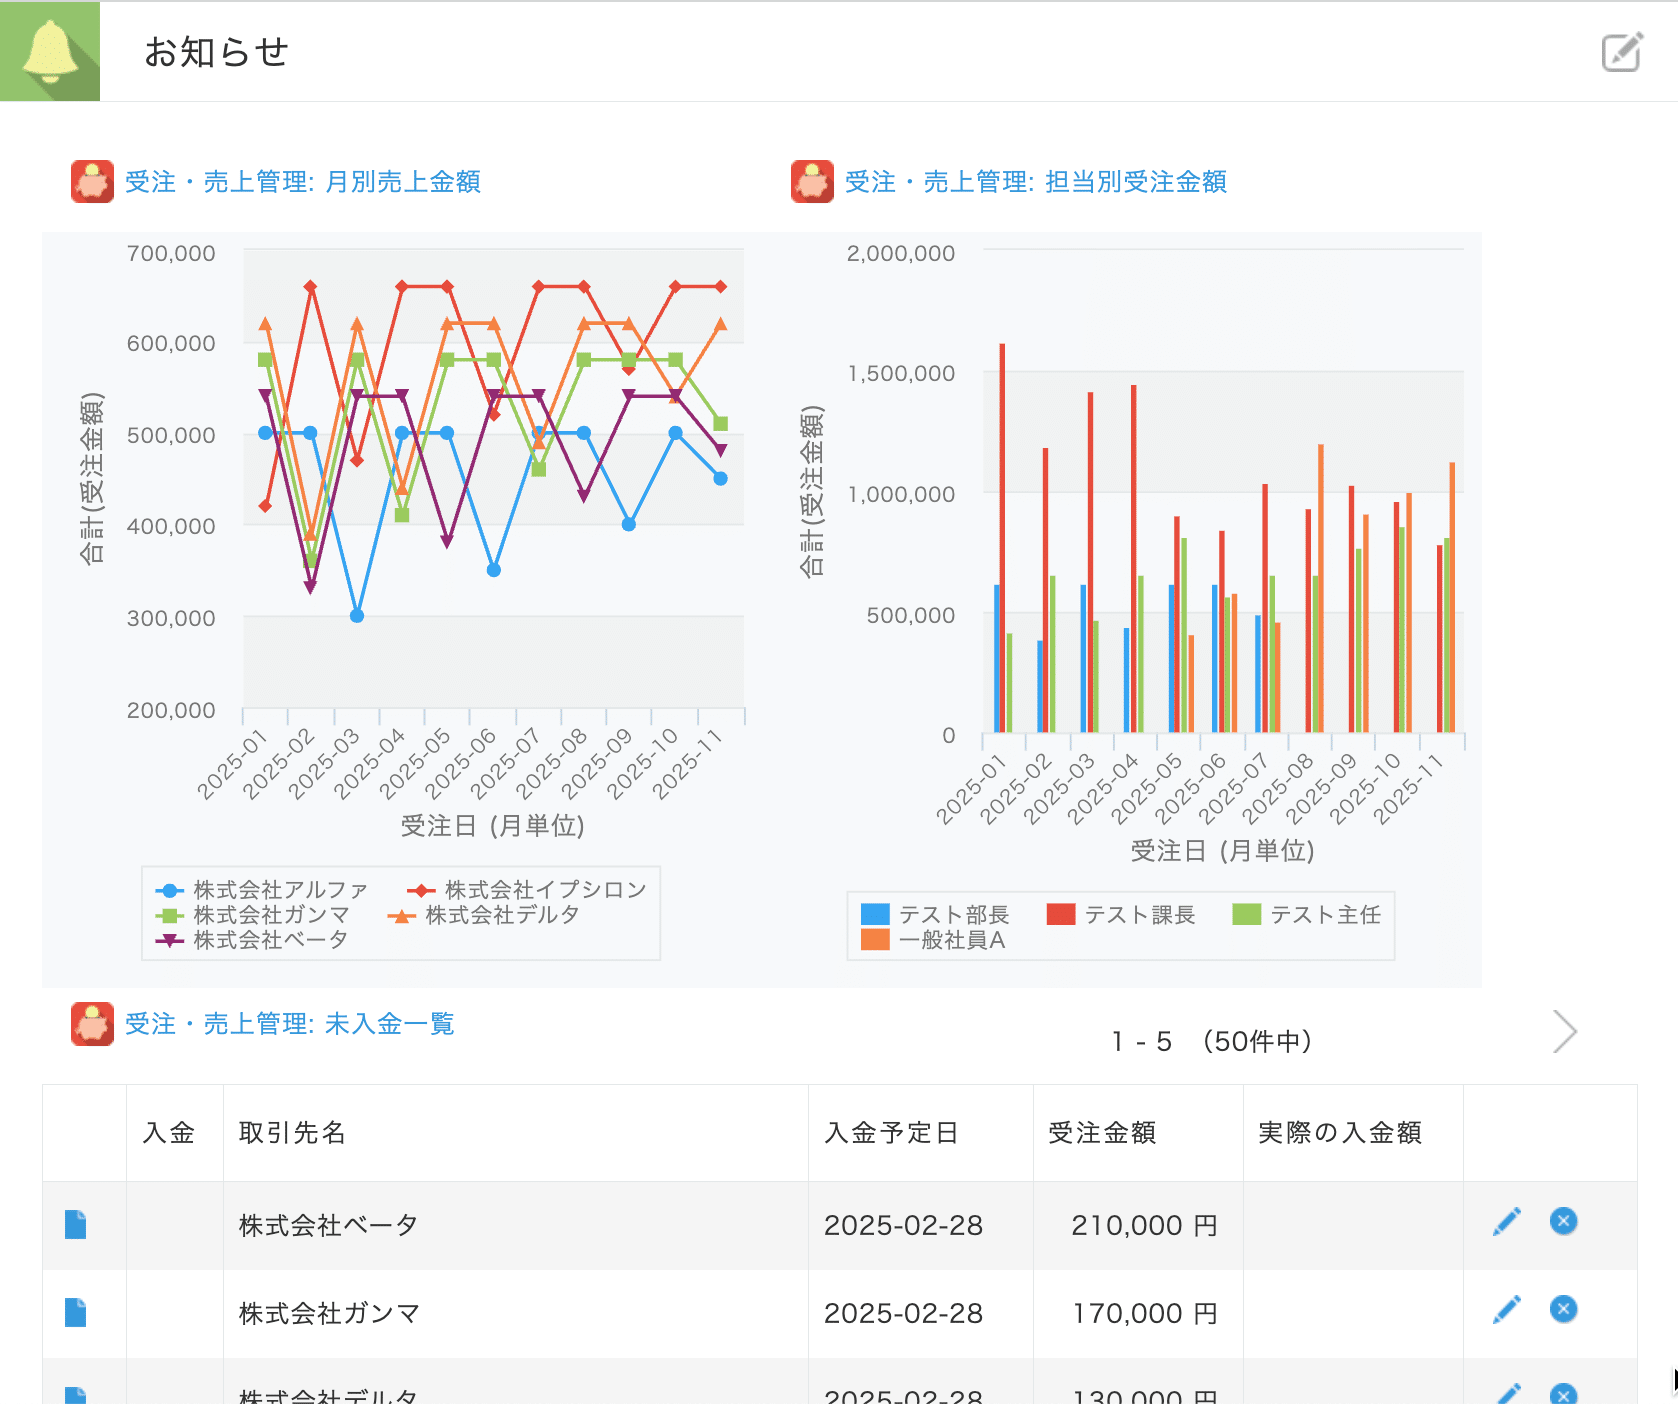Toggle 株式会社アルファ legend series
This screenshot has height=1404, width=1678.
coord(263,890)
